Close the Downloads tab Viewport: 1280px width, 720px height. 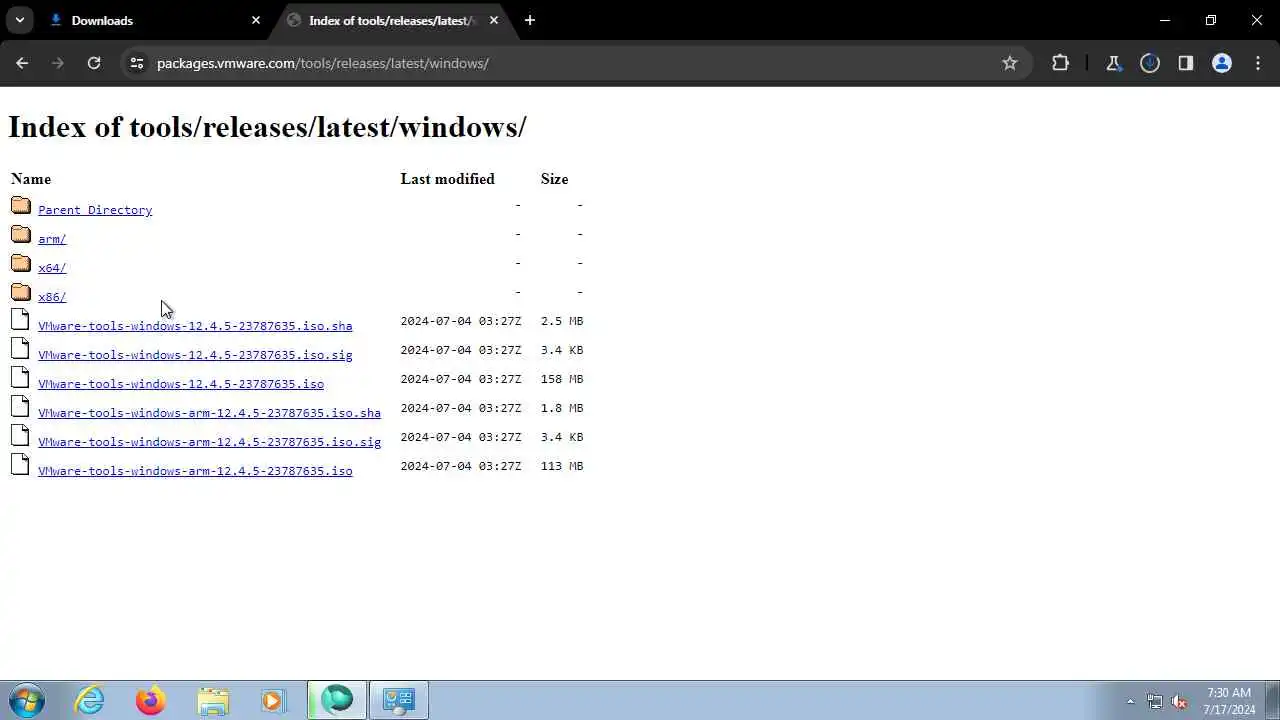(256, 20)
